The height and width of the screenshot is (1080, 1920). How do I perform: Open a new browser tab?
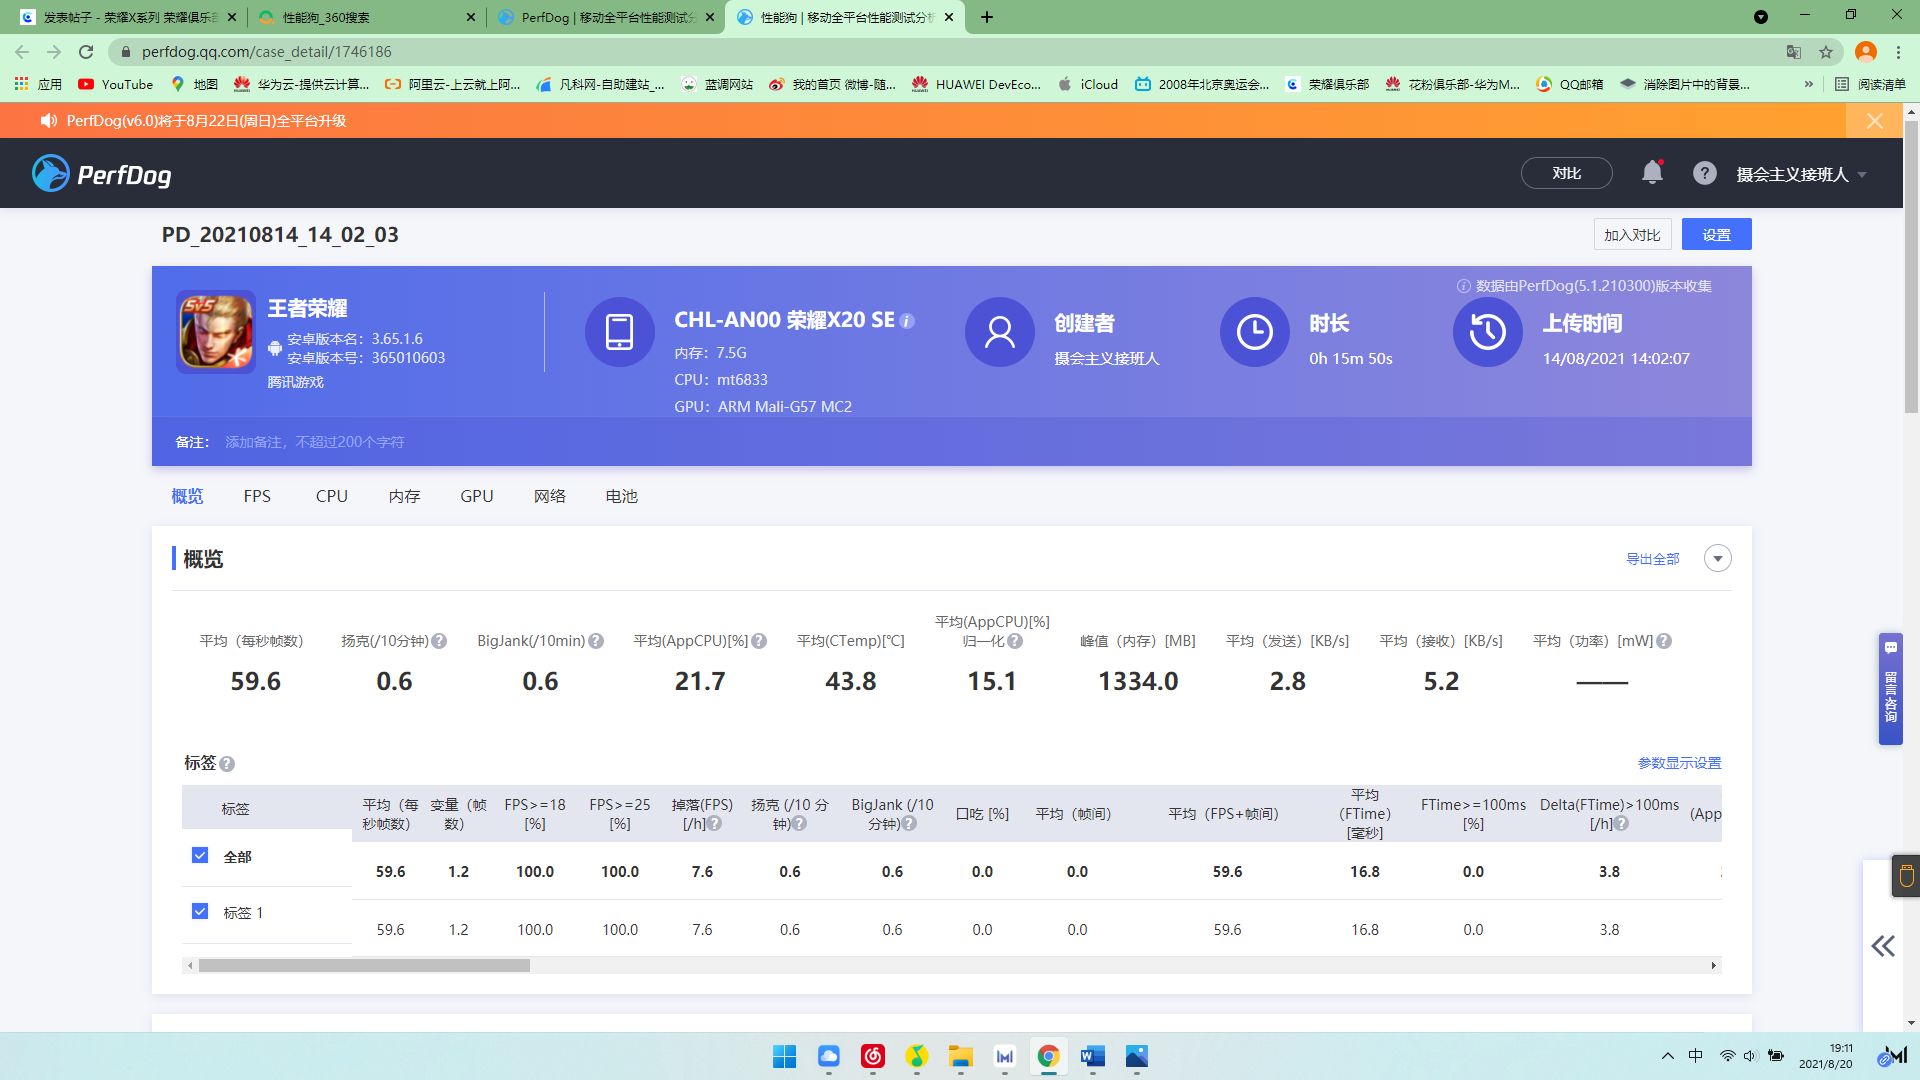coord(987,17)
